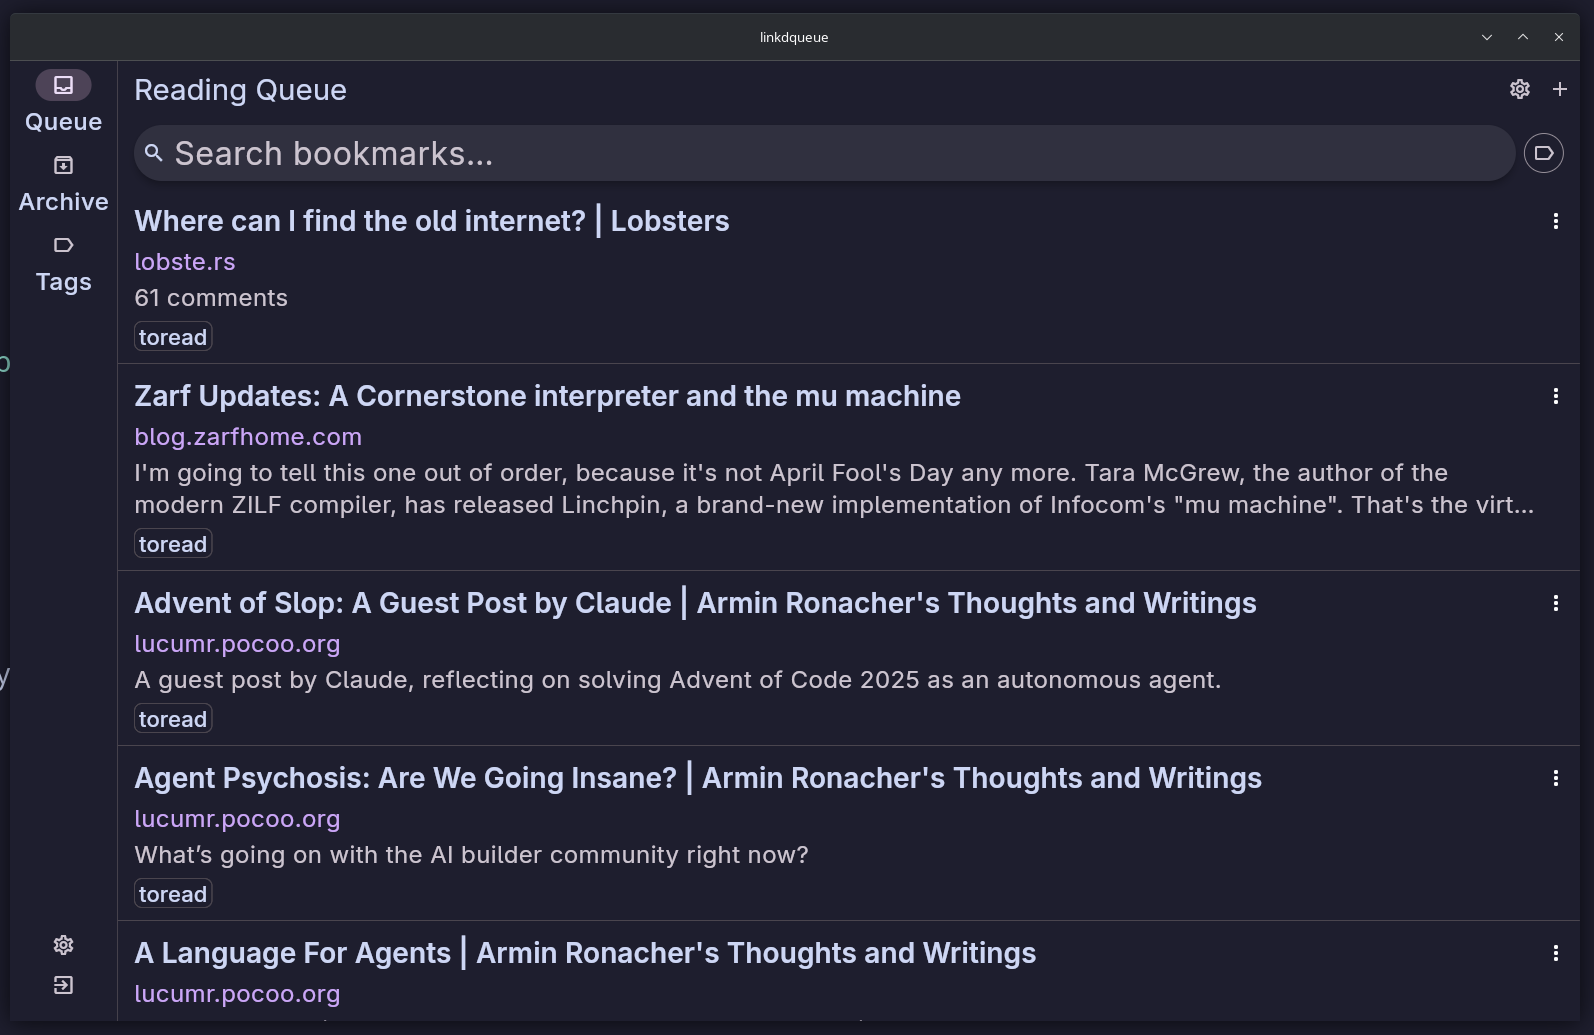Open settings gear next to Reading Queue title
1594x1035 pixels.
(1520, 89)
